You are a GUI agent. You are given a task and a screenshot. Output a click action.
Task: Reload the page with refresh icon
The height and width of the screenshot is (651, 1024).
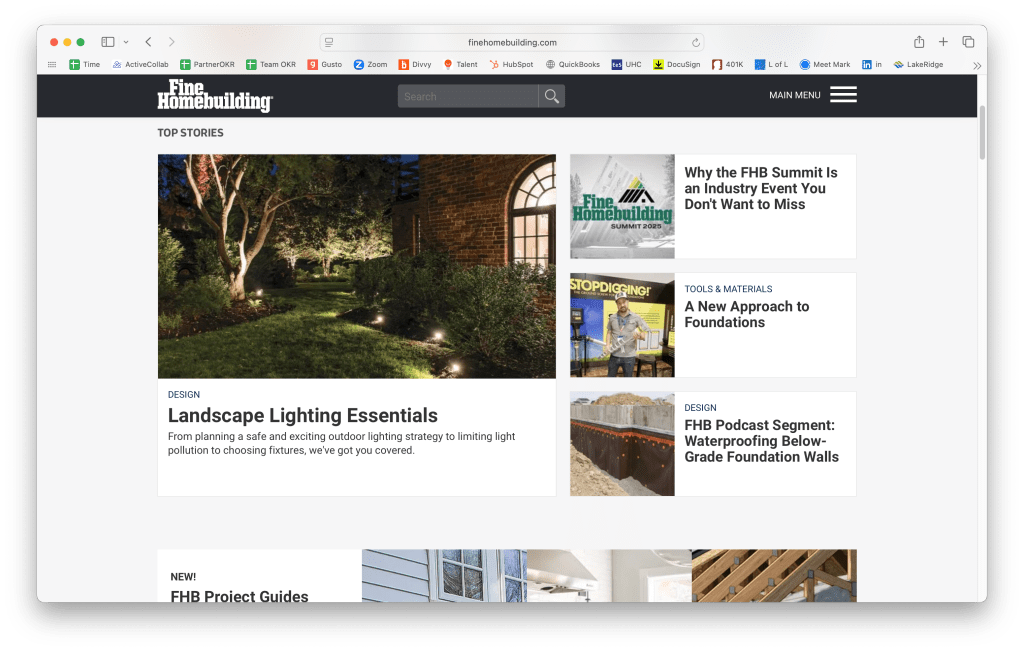695,43
